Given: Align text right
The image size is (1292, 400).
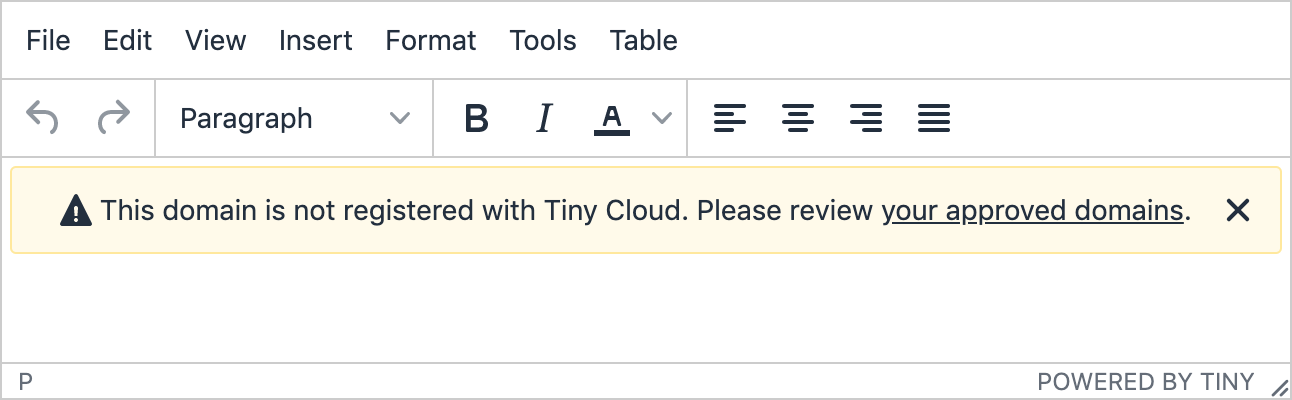Looking at the screenshot, I should 865,118.
